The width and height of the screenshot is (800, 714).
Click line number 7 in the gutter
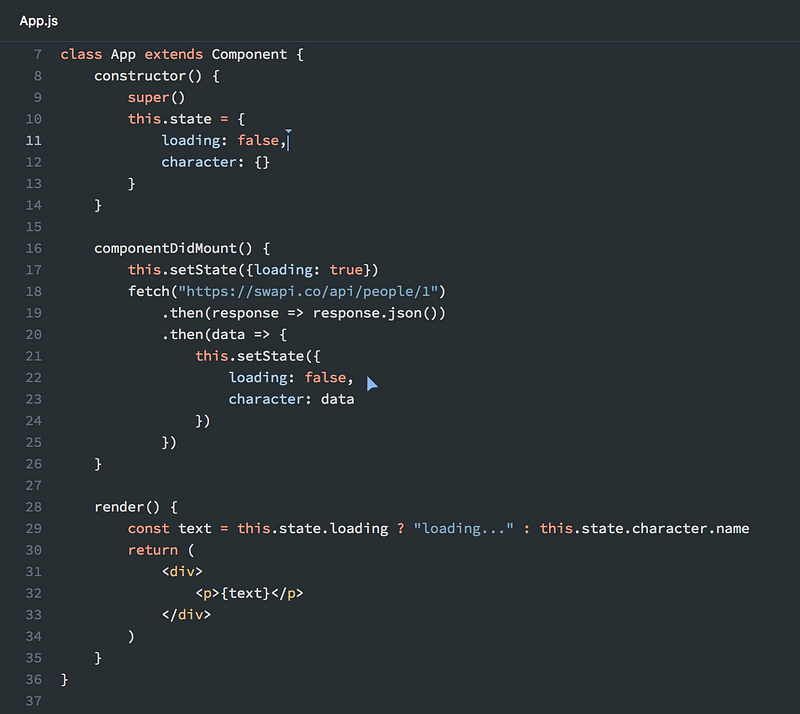pyautogui.click(x=38, y=54)
